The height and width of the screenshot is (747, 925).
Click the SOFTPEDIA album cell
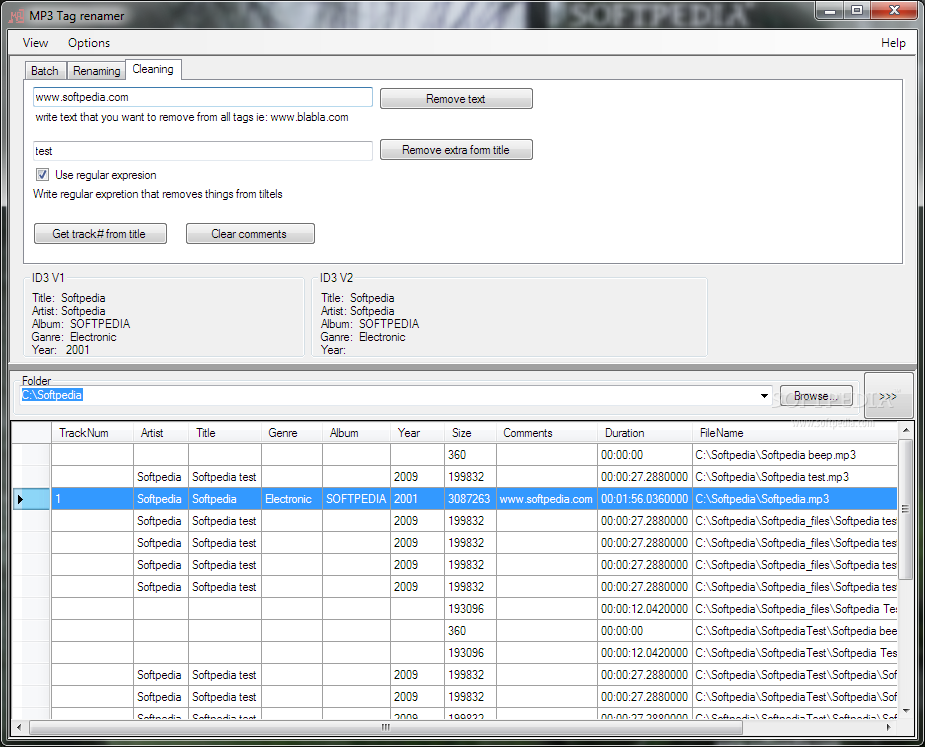pyautogui.click(x=356, y=499)
